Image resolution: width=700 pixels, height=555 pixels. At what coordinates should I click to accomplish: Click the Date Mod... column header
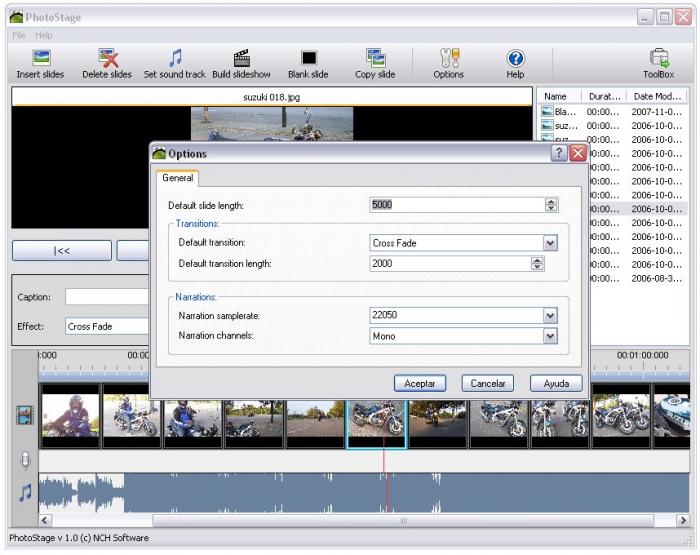coord(657,96)
